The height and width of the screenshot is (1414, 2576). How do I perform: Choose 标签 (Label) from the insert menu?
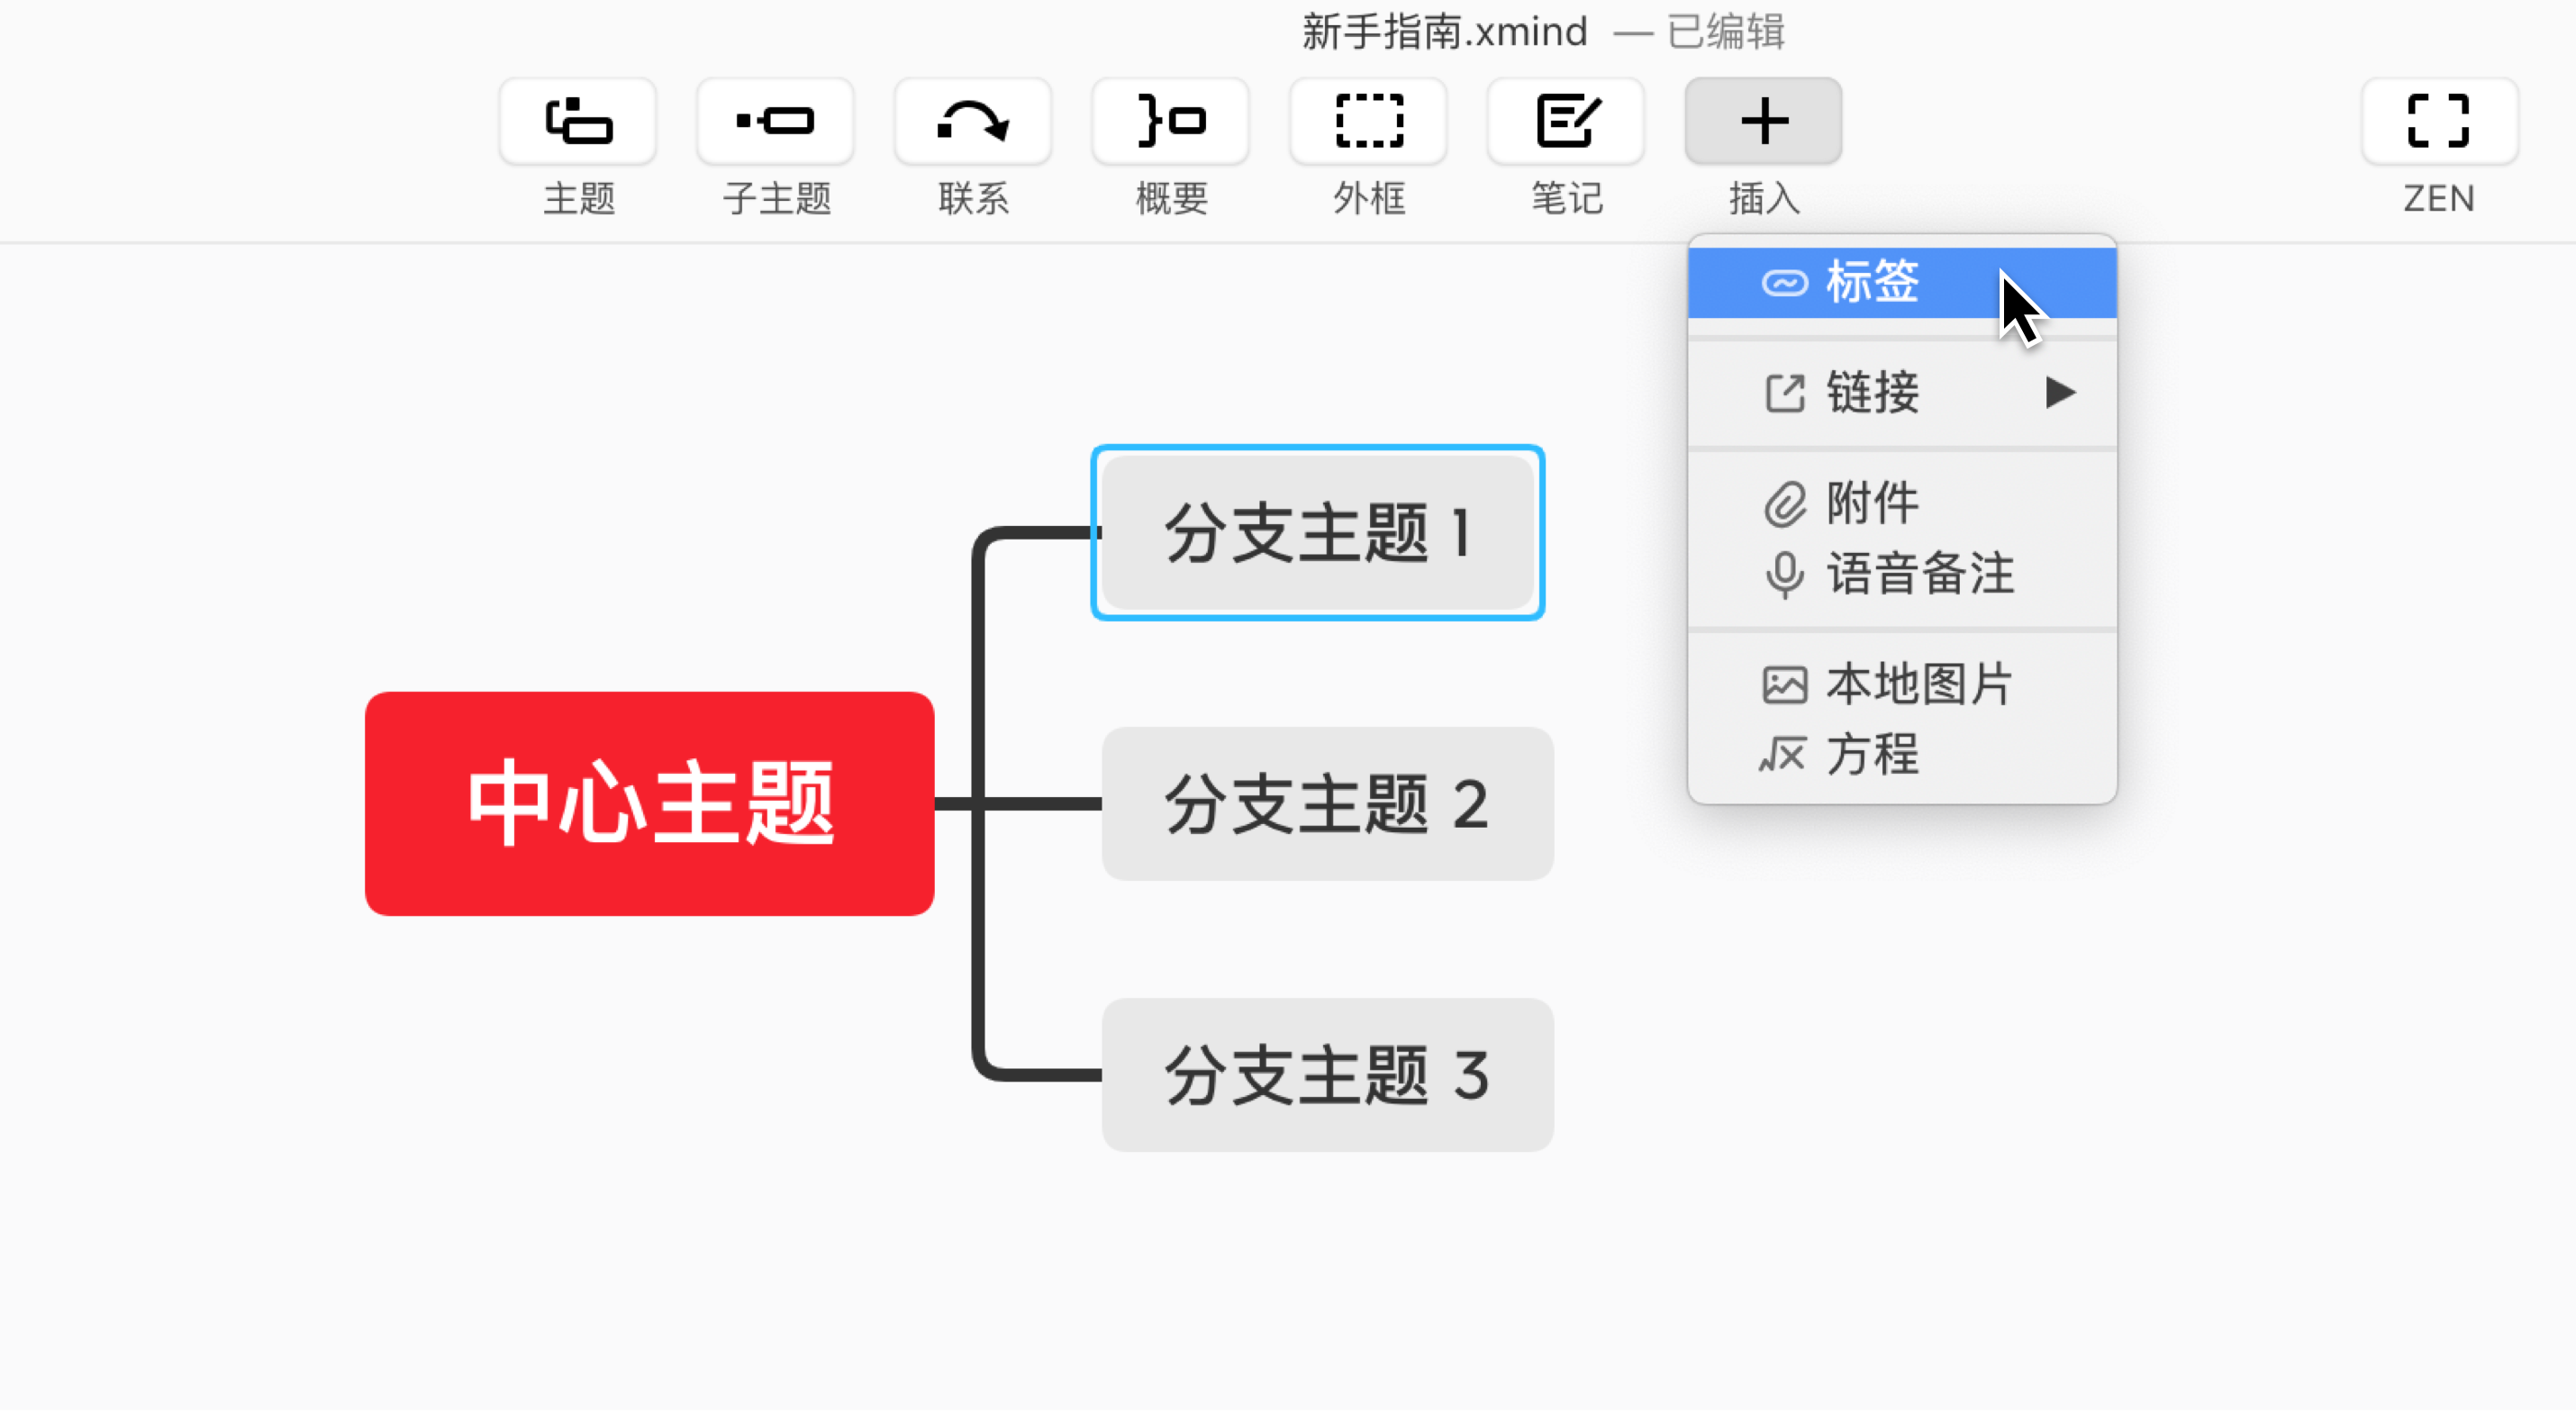click(1871, 282)
